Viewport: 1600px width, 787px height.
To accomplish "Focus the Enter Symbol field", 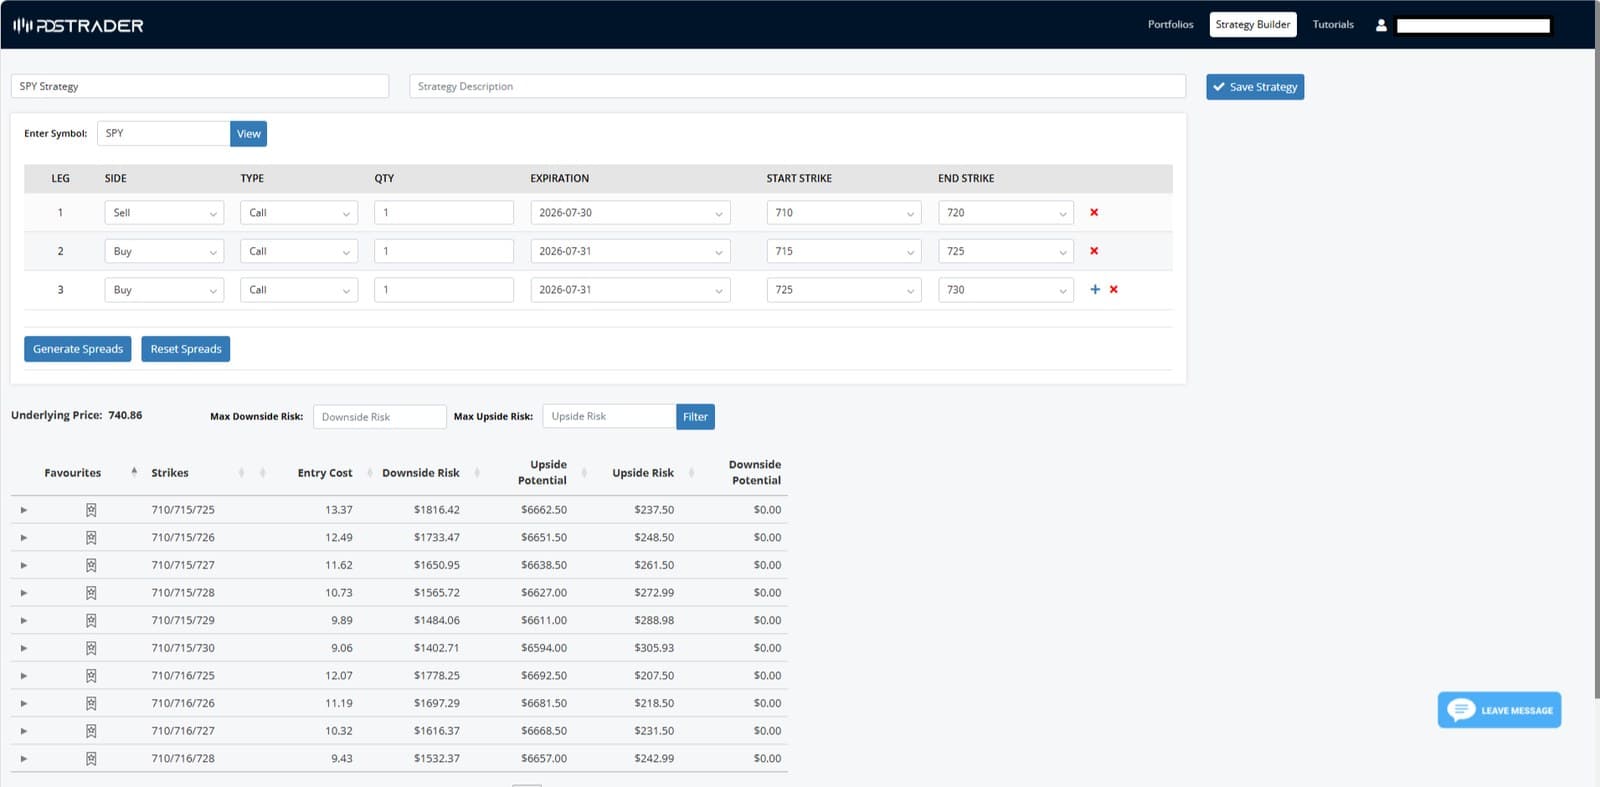I will click(164, 133).
